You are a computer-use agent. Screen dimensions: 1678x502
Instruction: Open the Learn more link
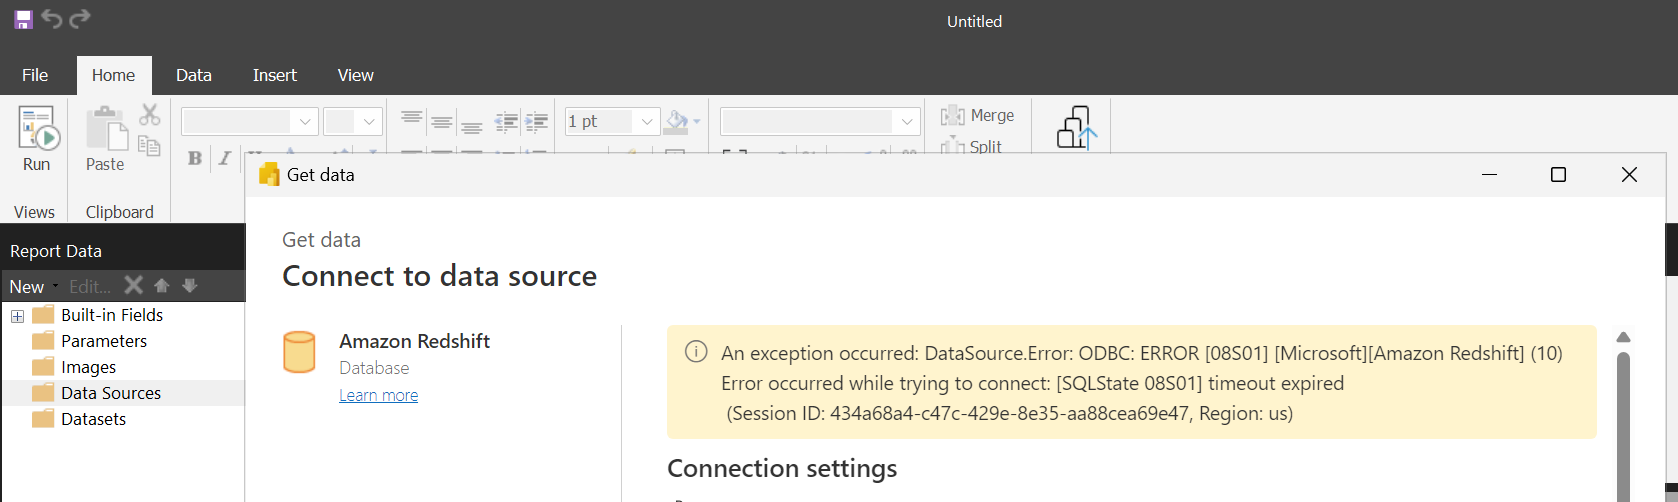pyautogui.click(x=378, y=395)
